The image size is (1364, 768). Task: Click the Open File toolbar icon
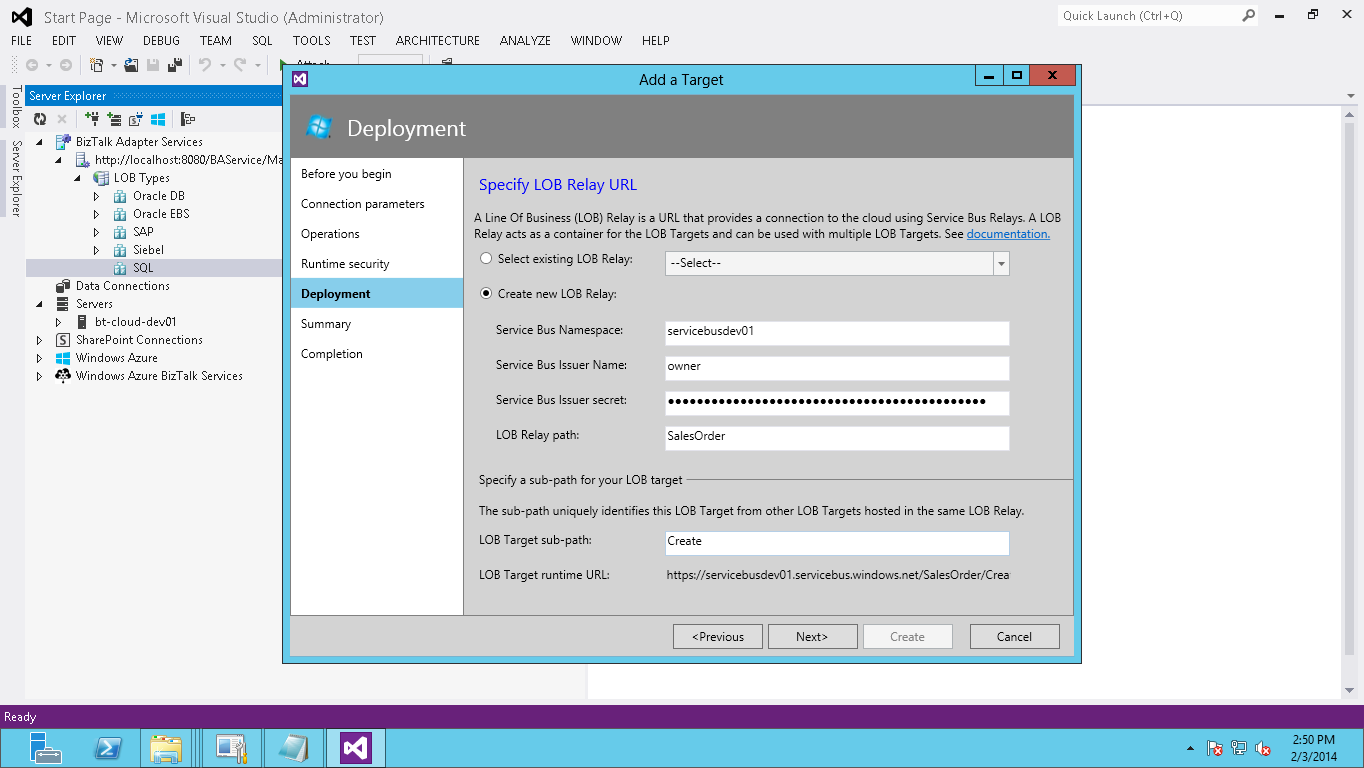click(131, 65)
